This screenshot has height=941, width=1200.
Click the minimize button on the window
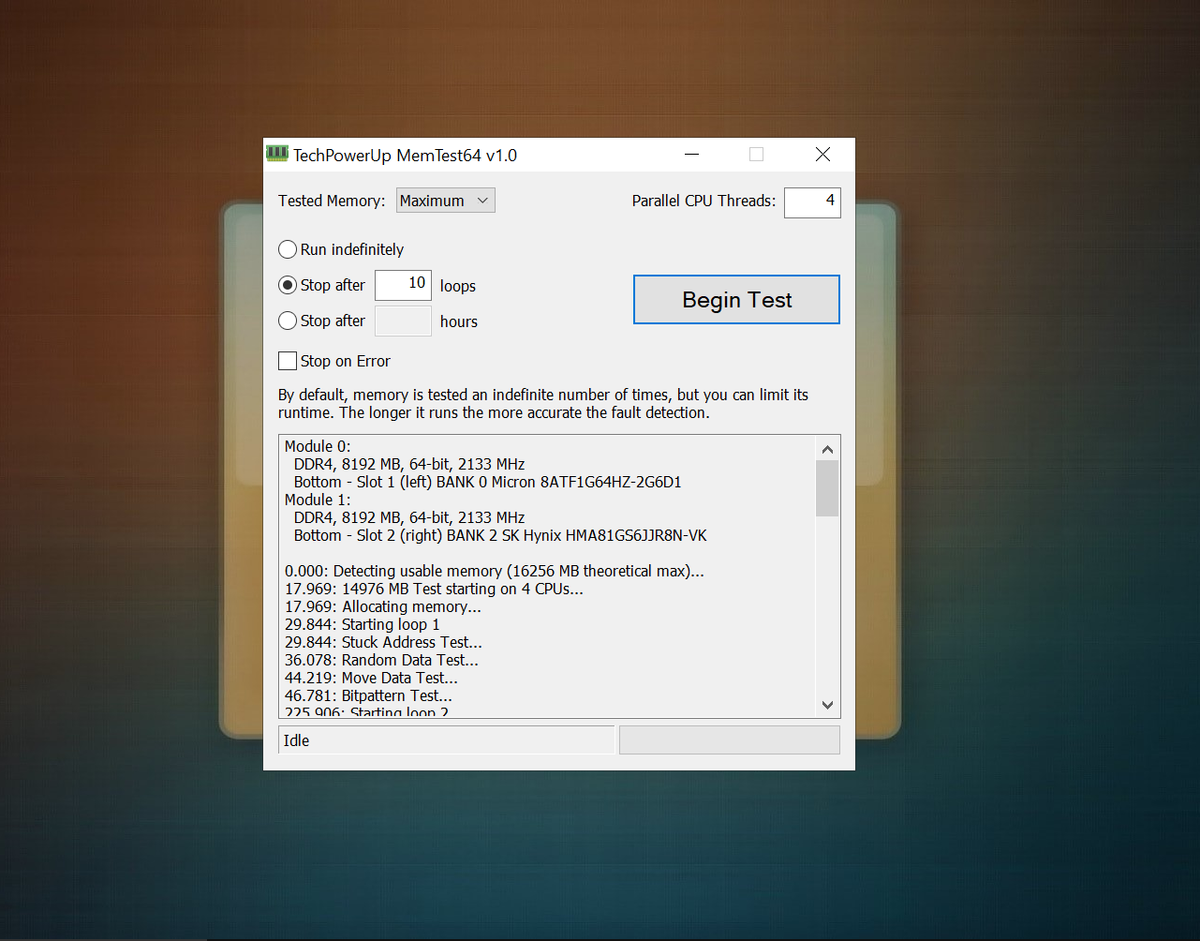pyautogui.click(x=691, y=154)
